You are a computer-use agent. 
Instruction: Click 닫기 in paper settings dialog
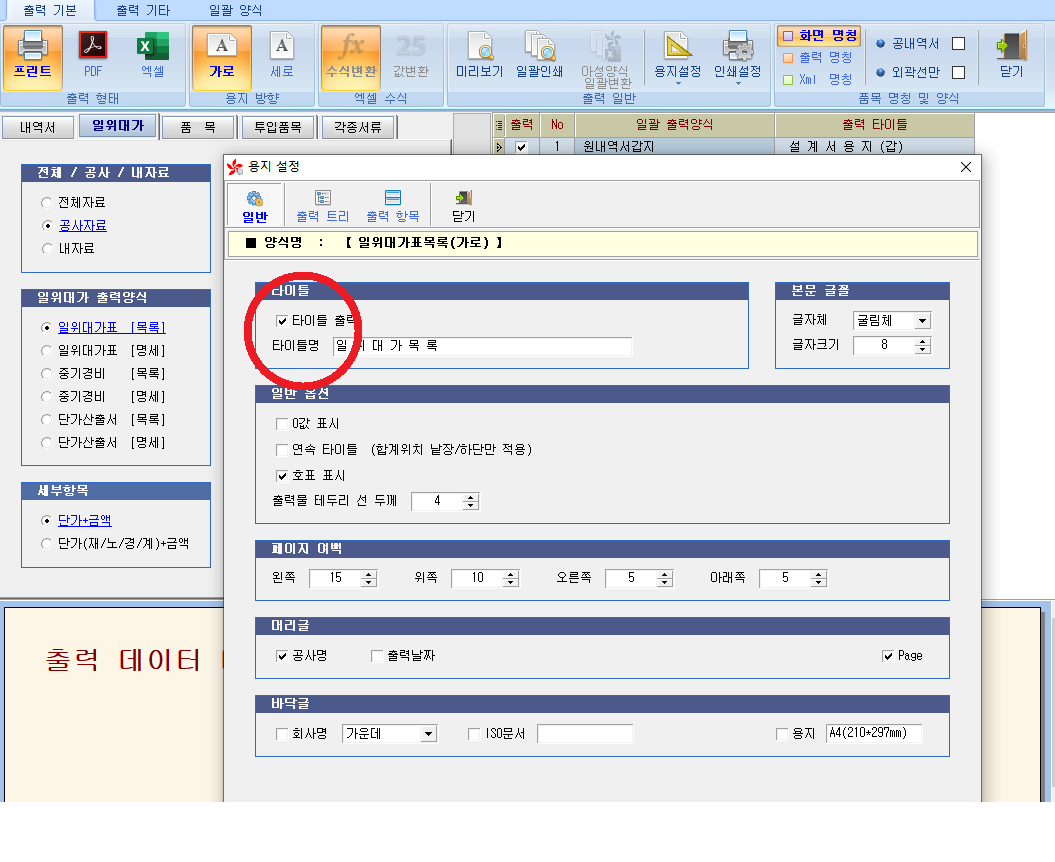(463, 205)
